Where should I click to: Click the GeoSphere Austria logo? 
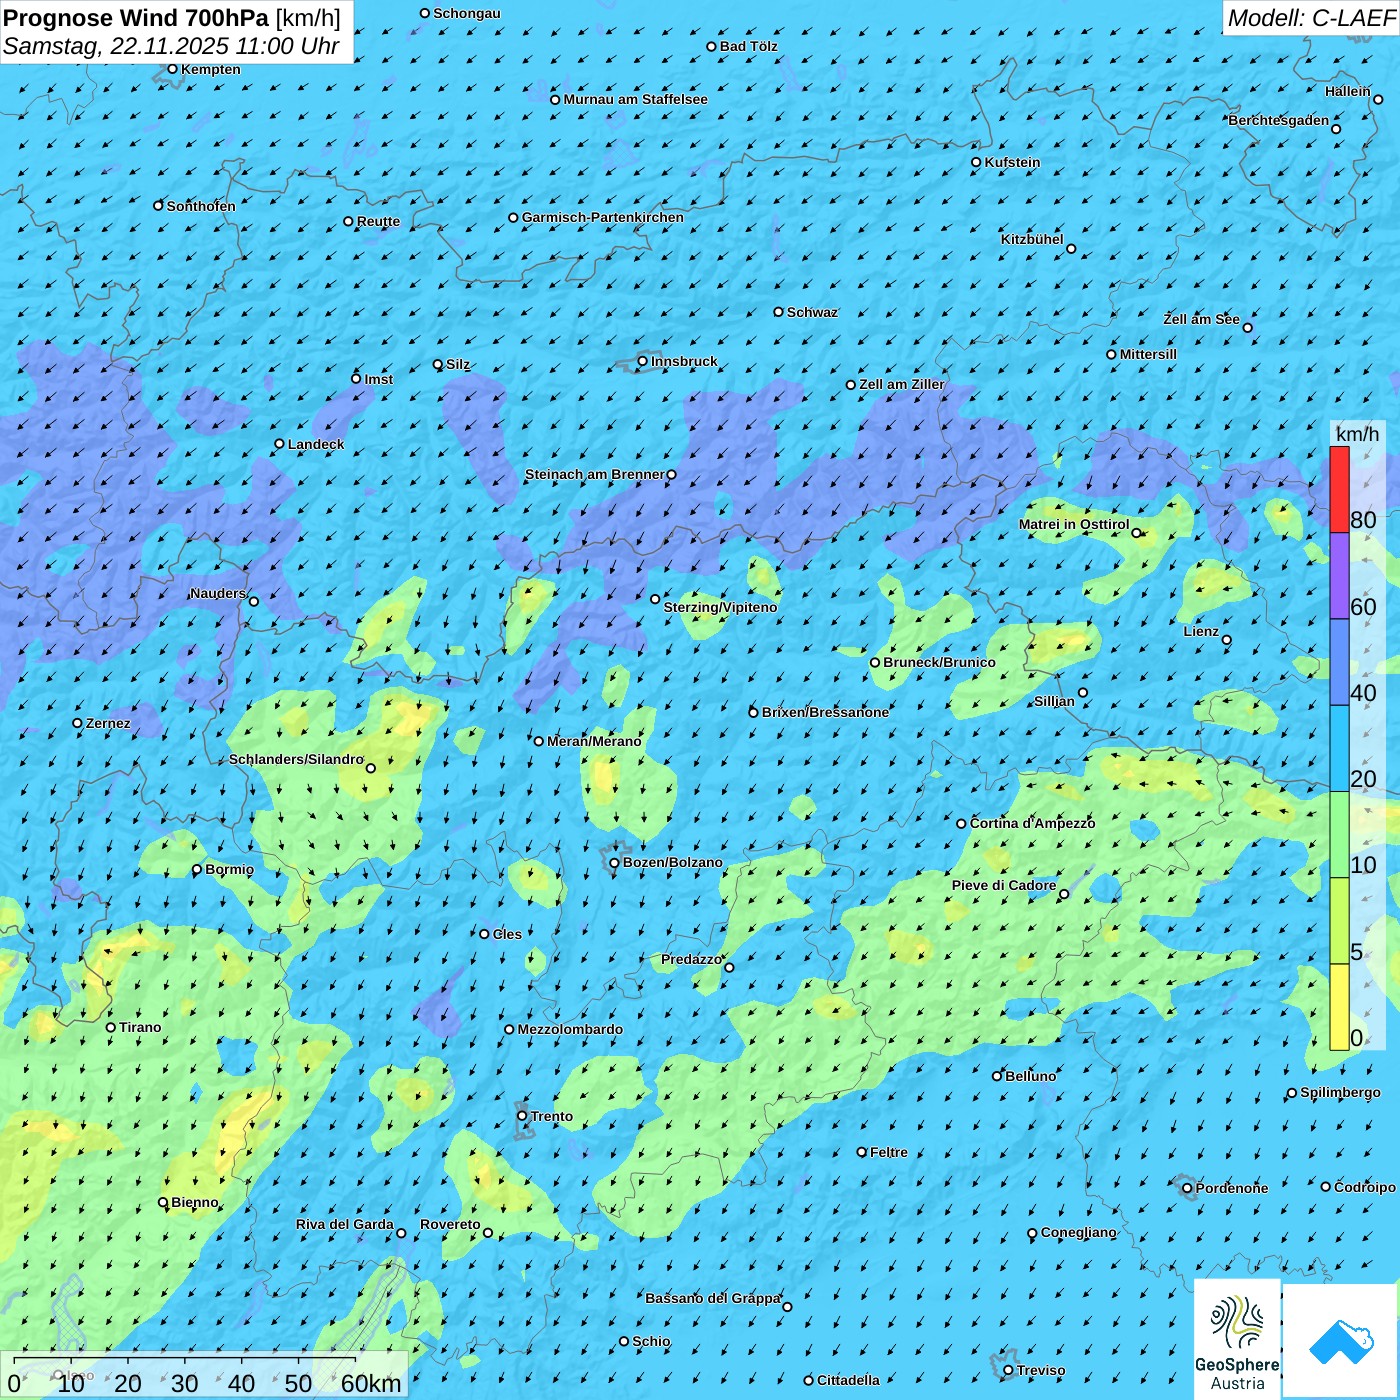(x=1237, y=1338)
